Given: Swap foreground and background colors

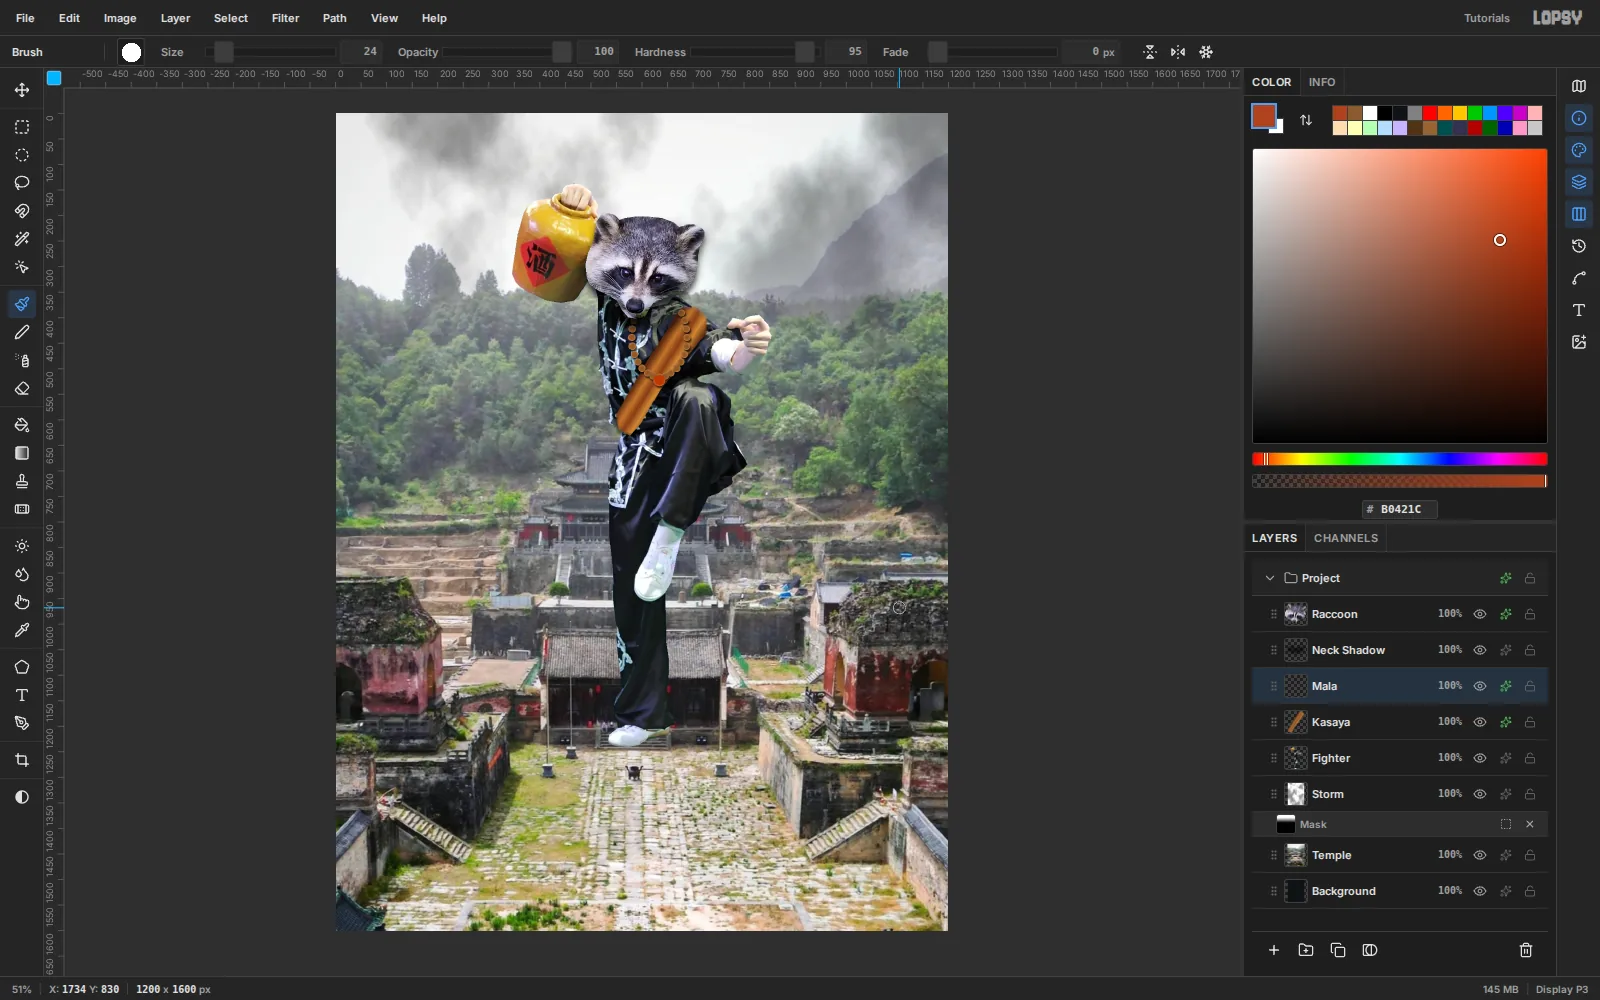Looking at the screenshot, I should pyautogui.click(x=1306, y=120).
